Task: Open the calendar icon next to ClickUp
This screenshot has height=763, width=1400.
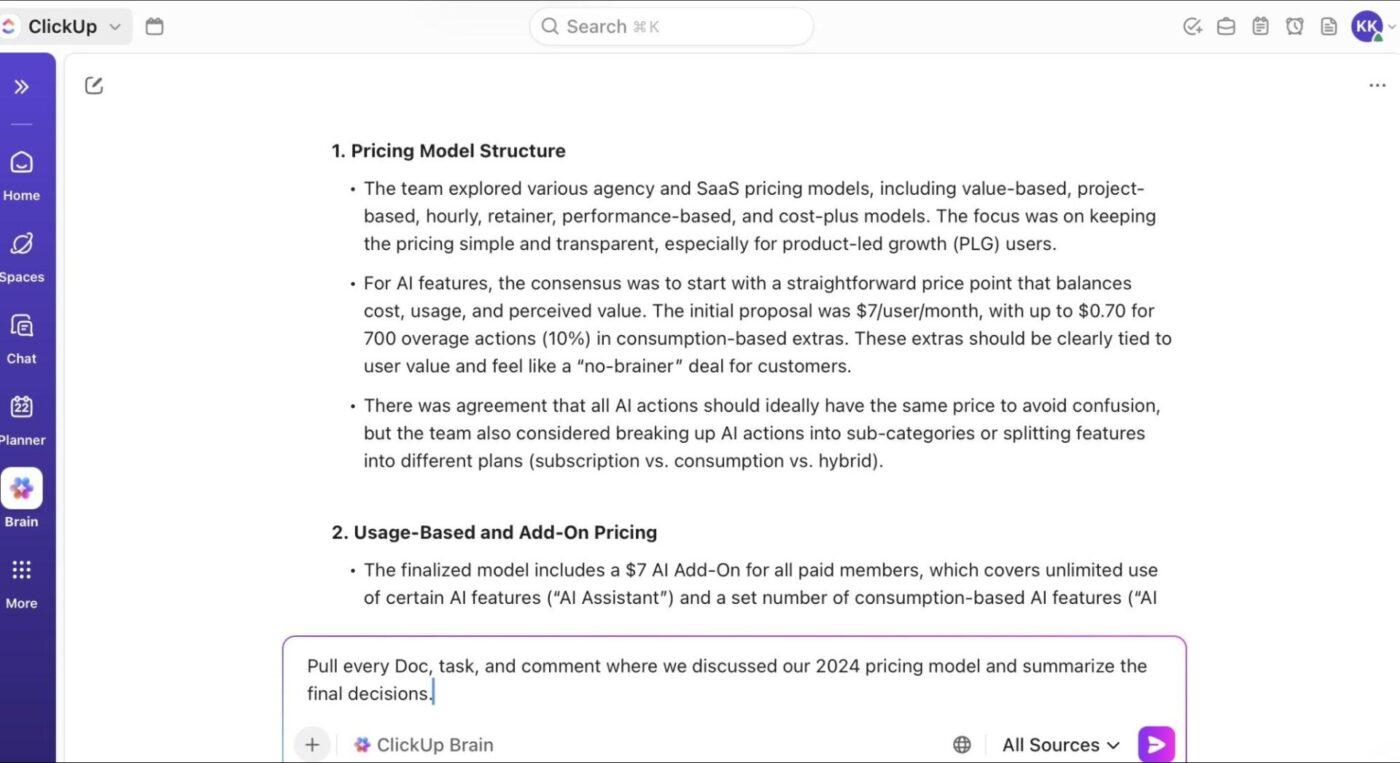Action: click(154, 26)
